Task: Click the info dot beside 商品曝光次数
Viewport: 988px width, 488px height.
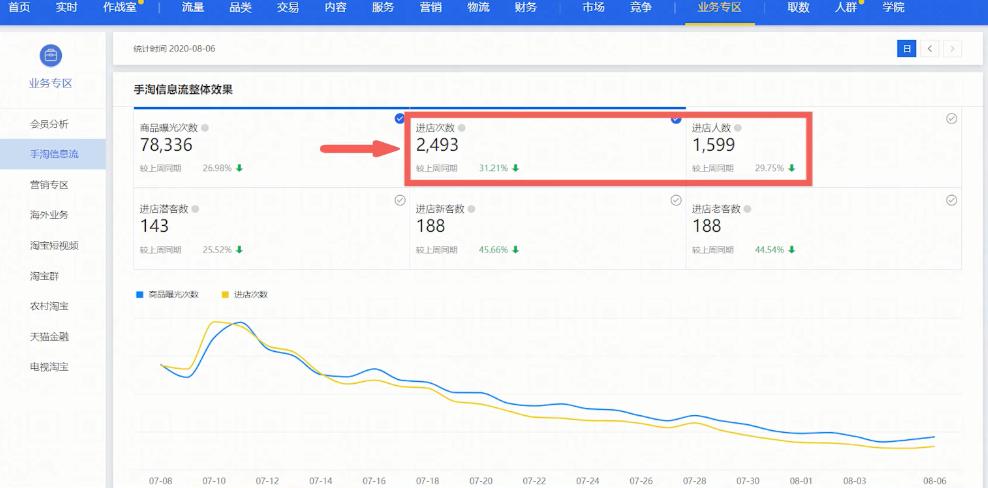Action: pyautogui.click(x=204, y=128)
